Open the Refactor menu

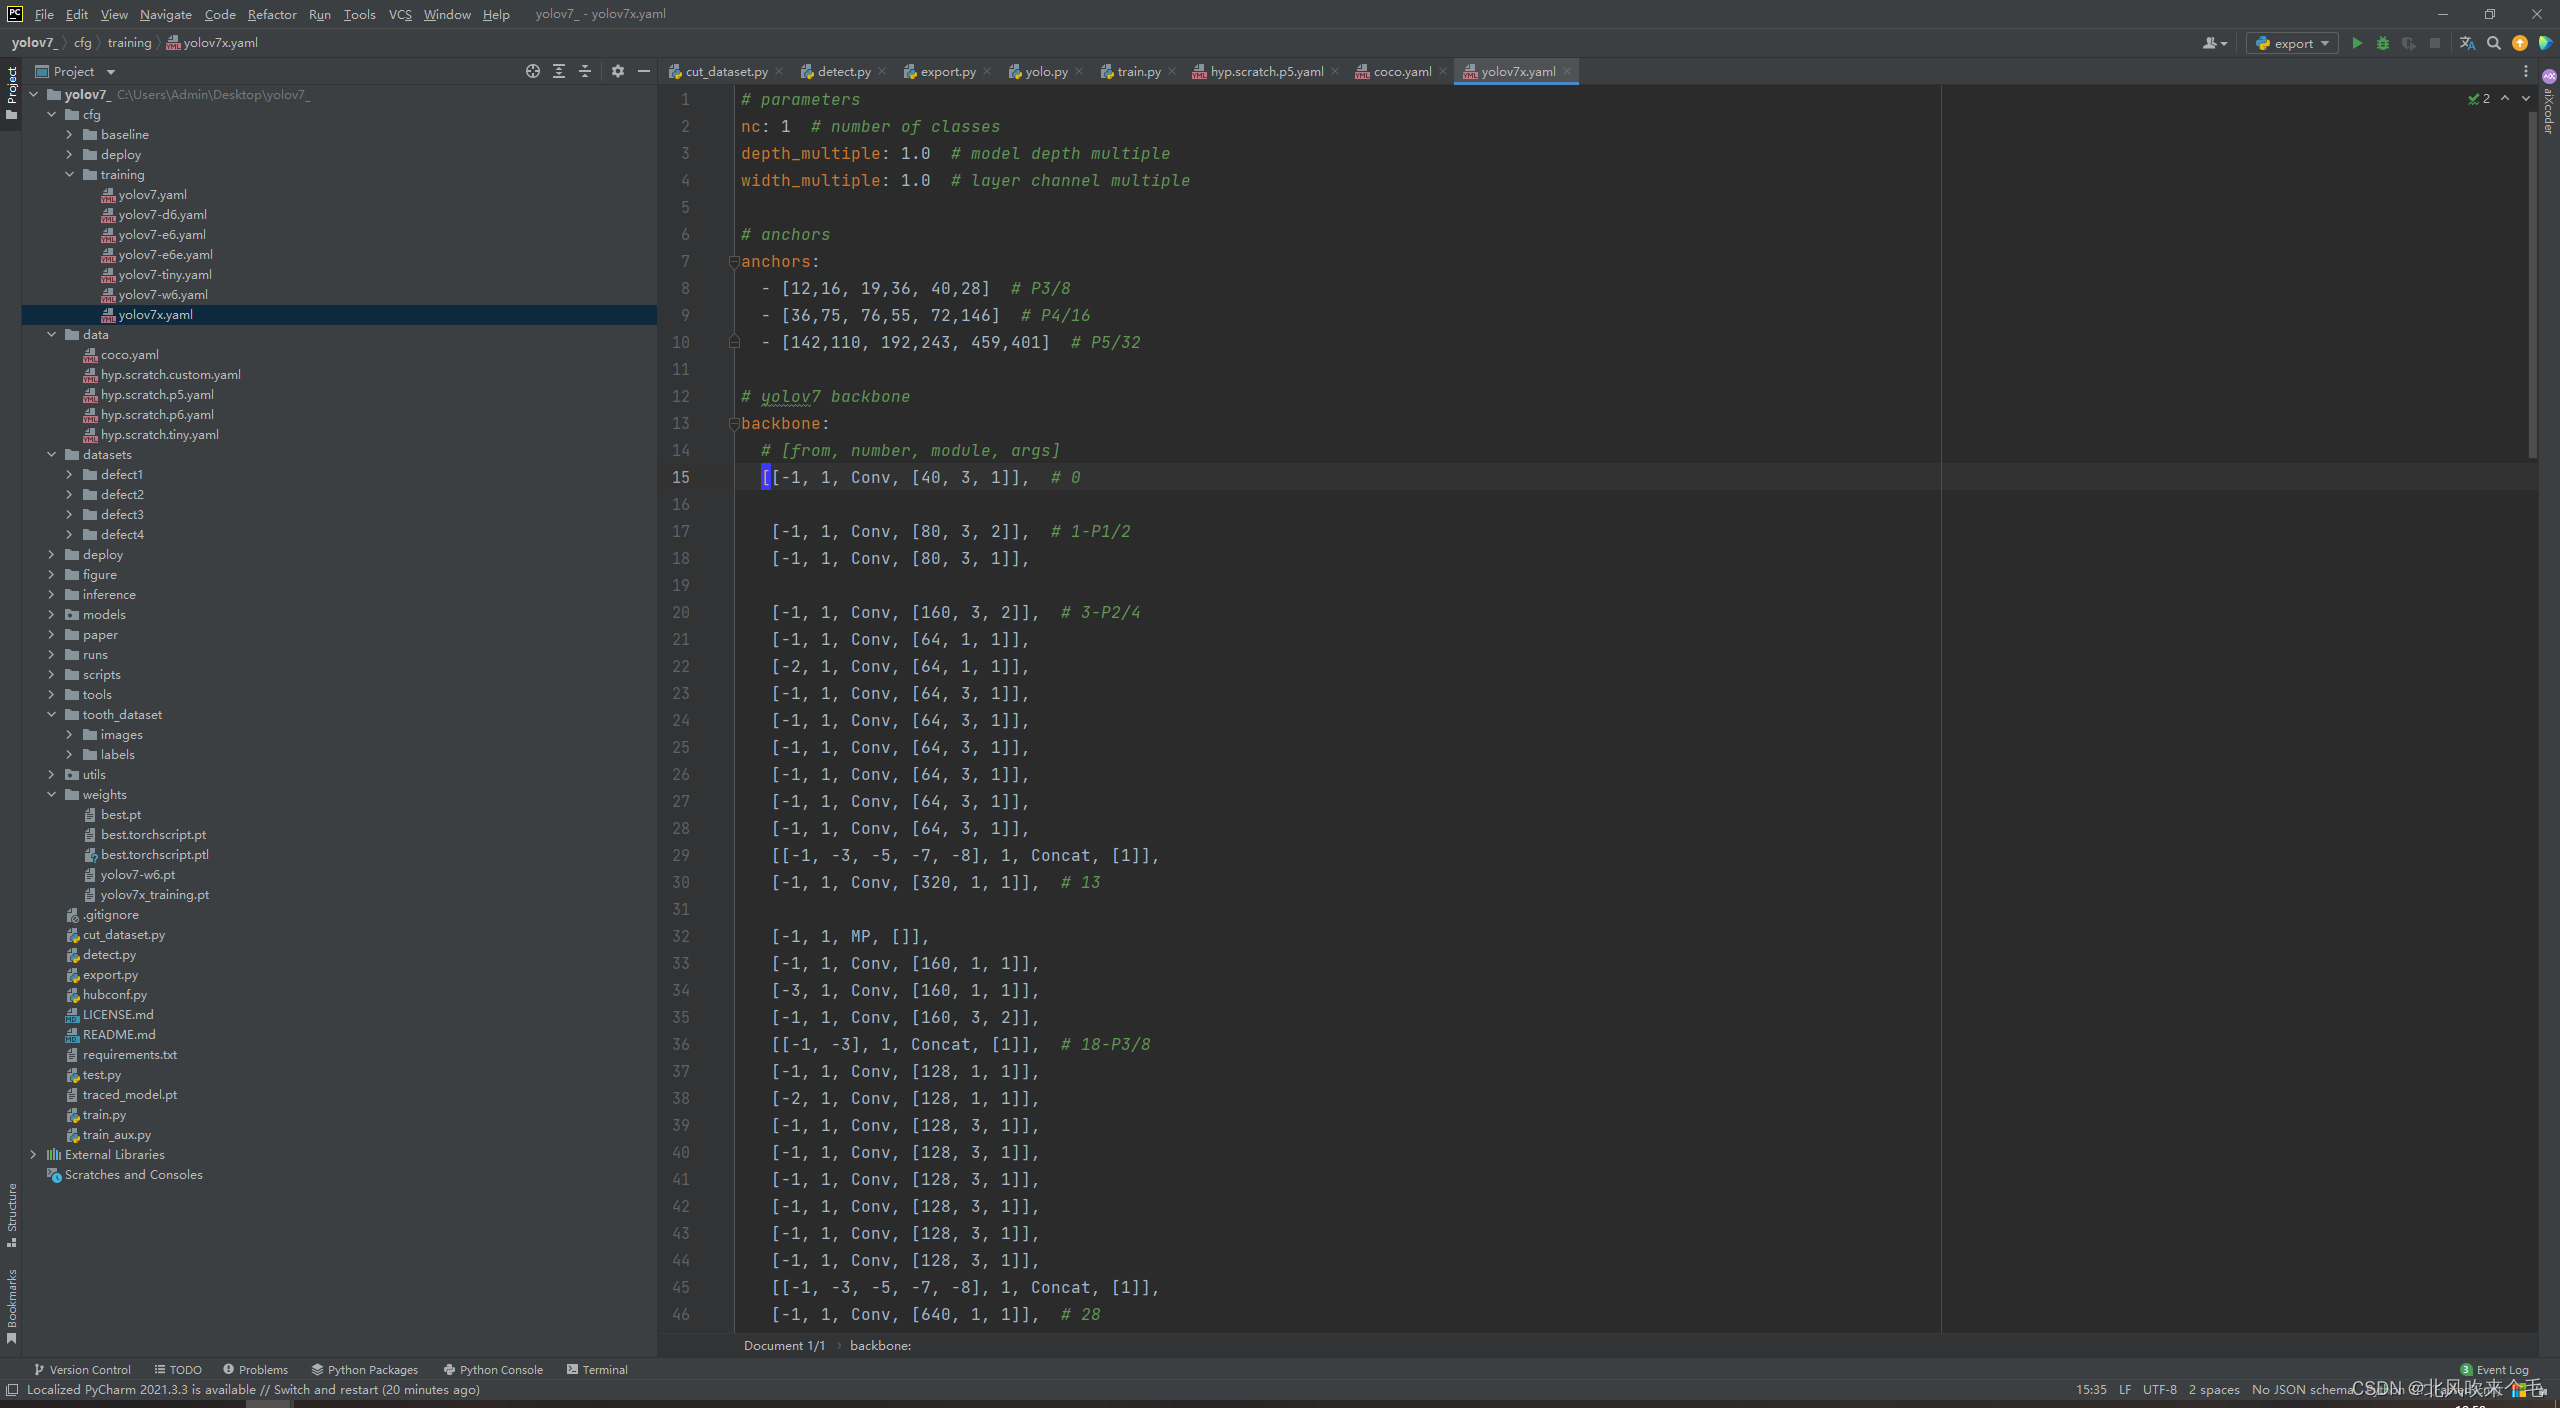pos(272,14)
